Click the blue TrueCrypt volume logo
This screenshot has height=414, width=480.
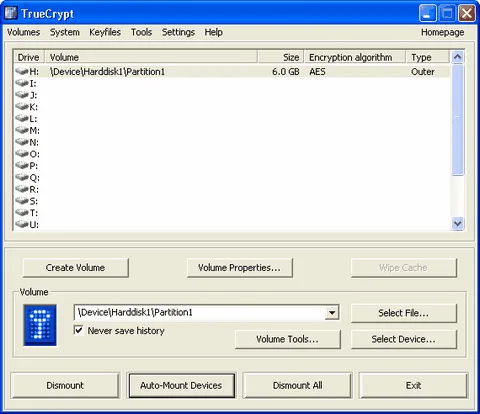pos(40,325)
